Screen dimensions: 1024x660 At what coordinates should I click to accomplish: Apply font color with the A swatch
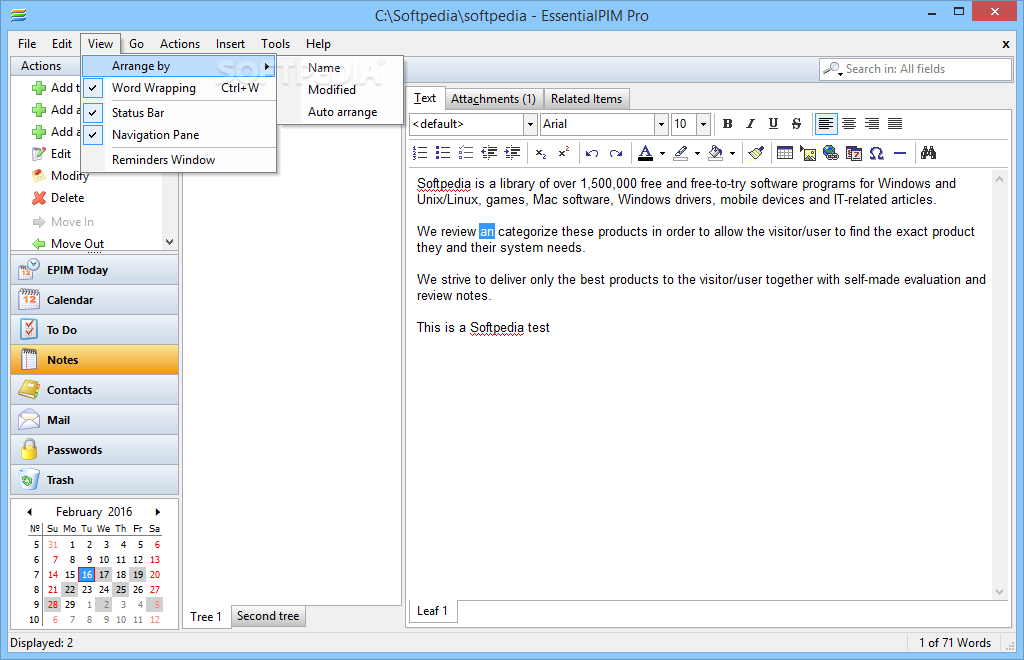coord(646,153)
